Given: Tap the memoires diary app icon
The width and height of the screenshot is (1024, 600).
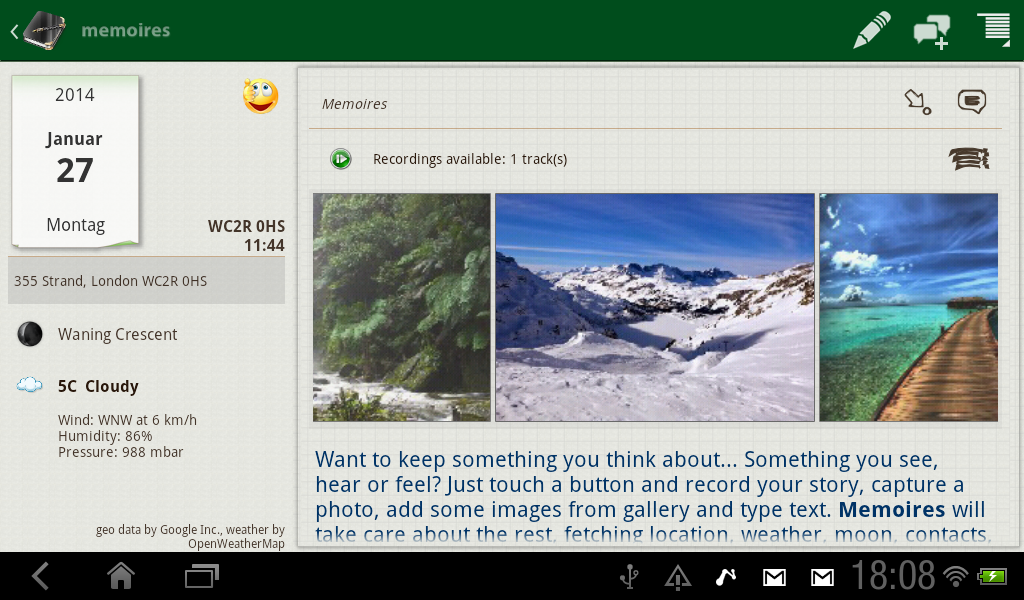Looking at the screenshot, I should click(45, 30).
